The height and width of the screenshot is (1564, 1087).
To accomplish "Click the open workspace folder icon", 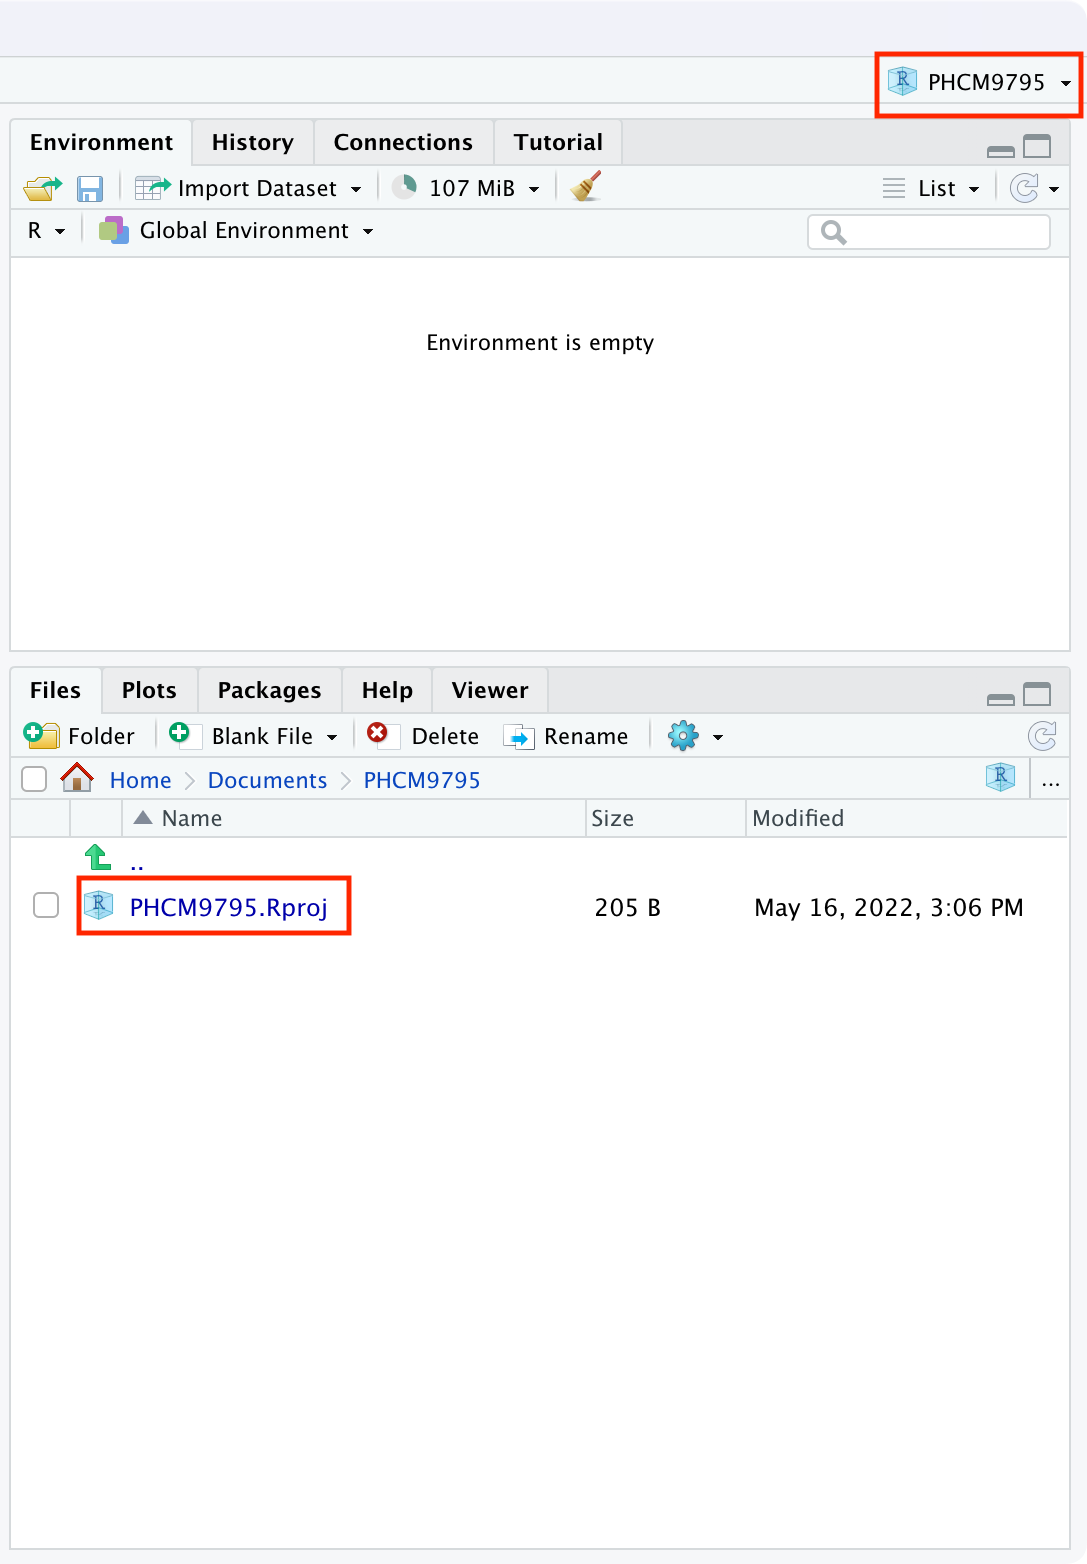I will [42, 188].
